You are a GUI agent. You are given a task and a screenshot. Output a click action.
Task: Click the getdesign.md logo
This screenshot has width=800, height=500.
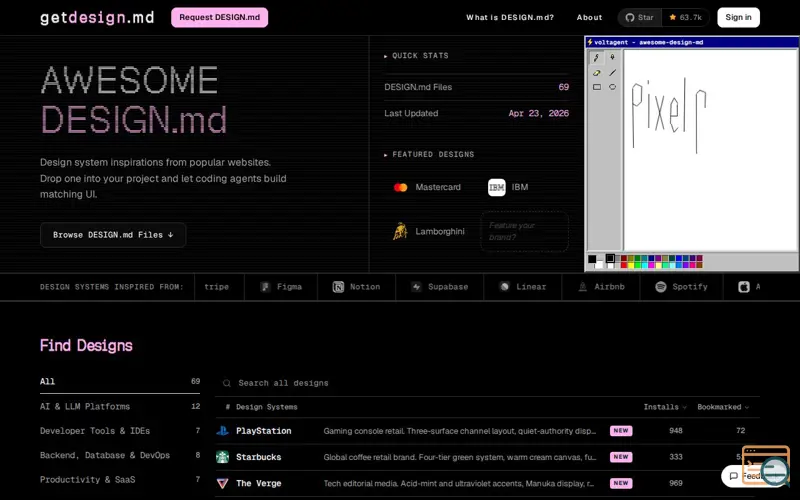97,17
